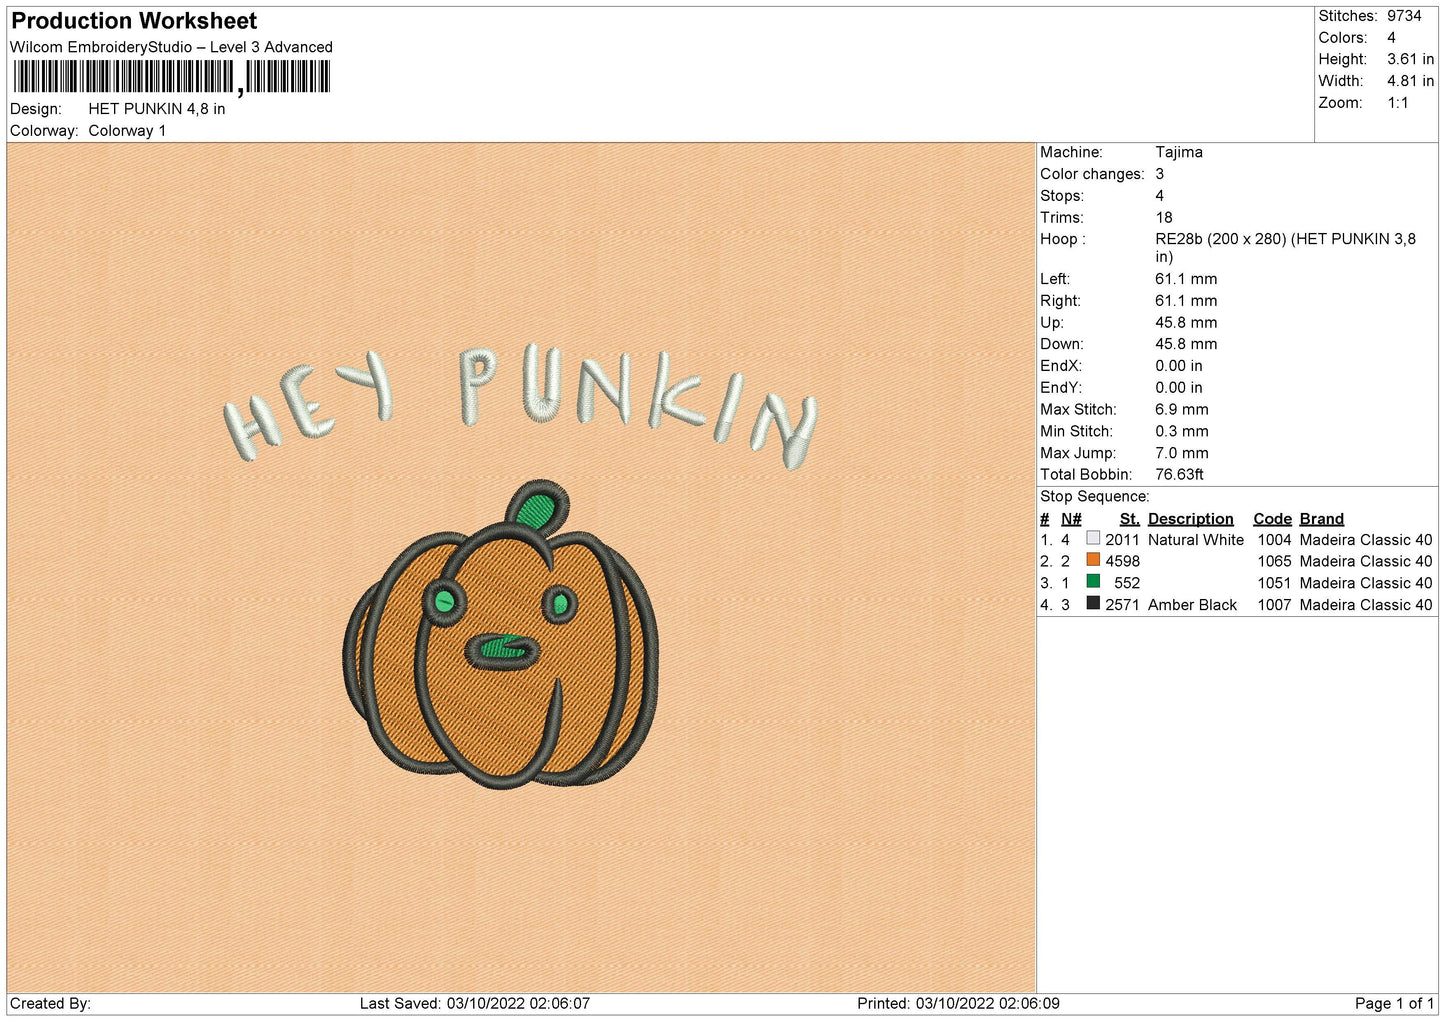1445x1021 pixels.
Task: Click the stitch count 4598 in row 2
Action: click(1122, 562)
